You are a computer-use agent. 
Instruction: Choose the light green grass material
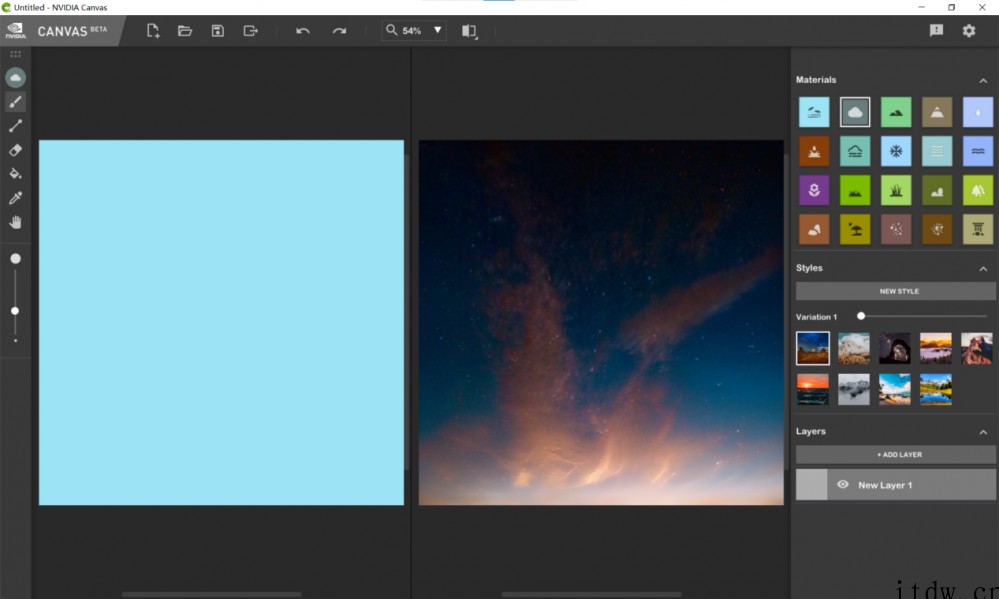coord(896,191)
